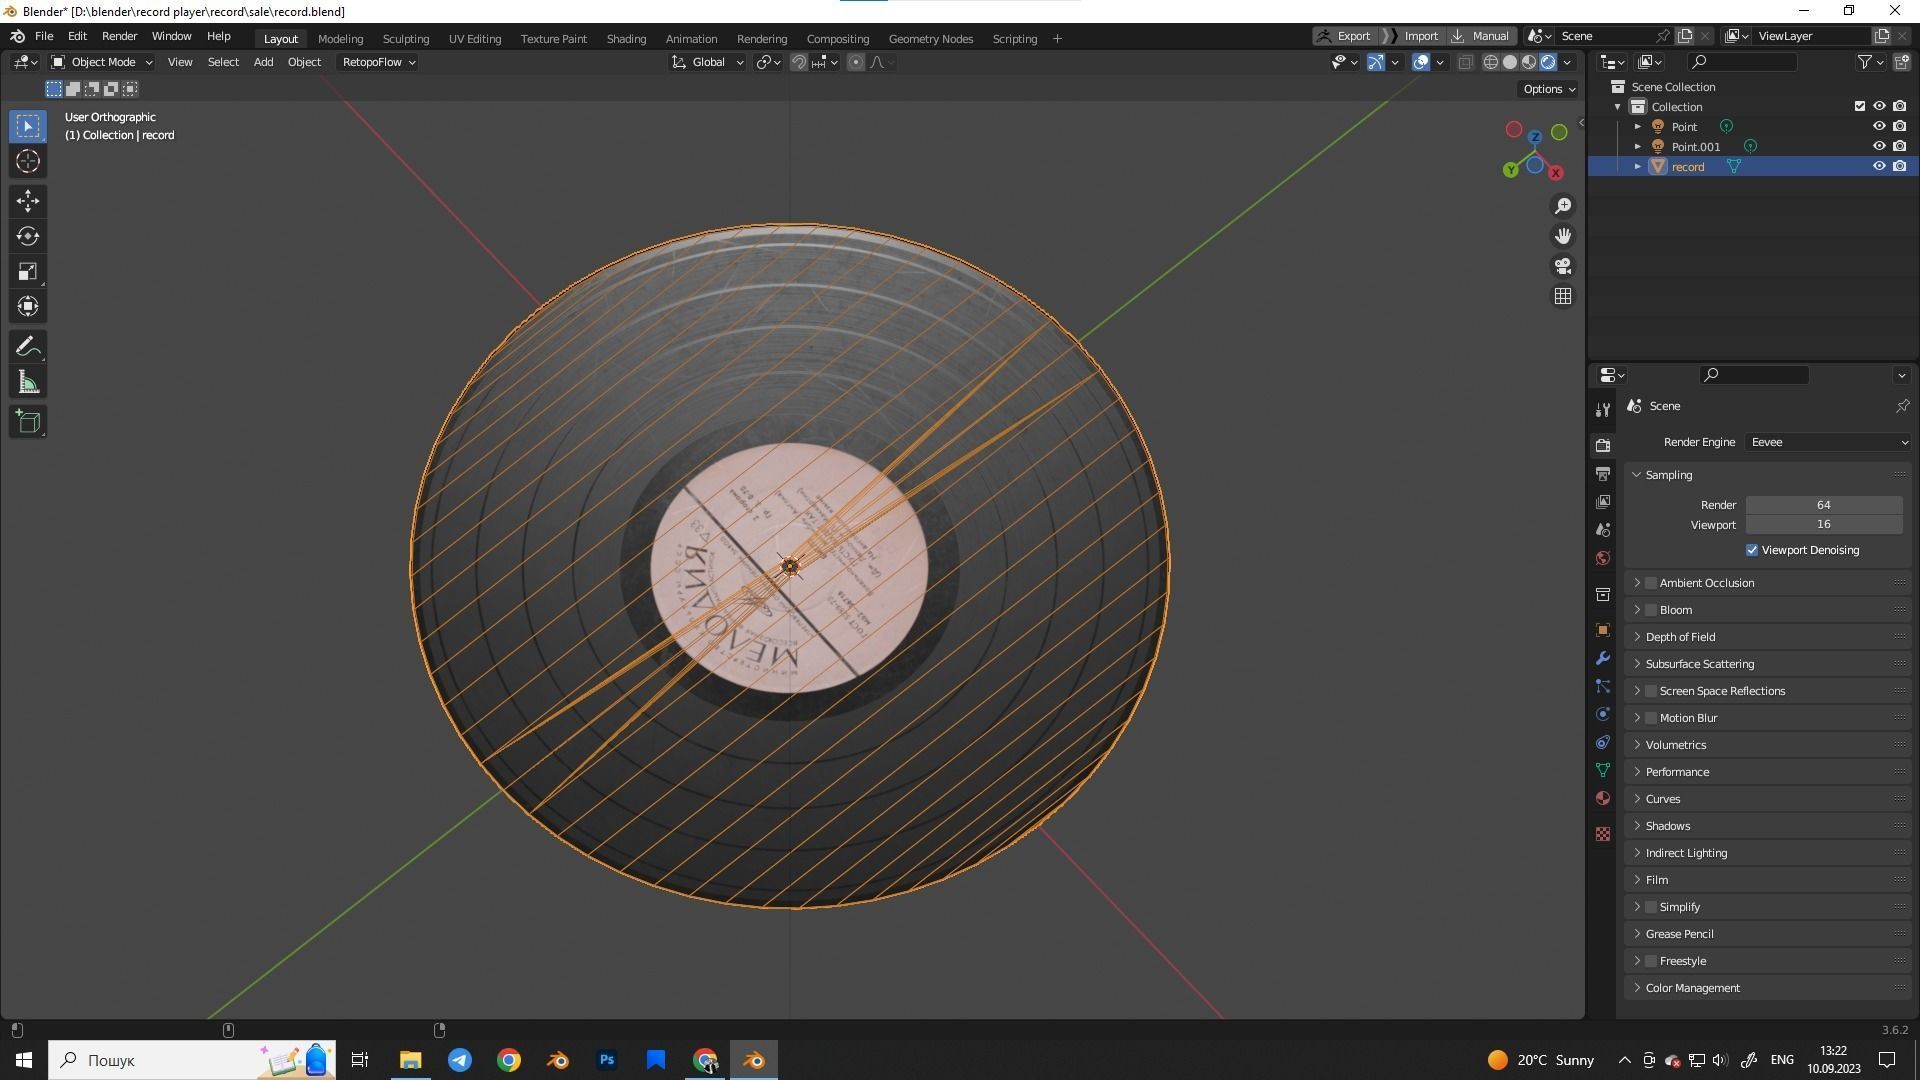Expand the record object in outliner
The width and height of the screenshot is (1920, 1080).
coord(1638,167)
